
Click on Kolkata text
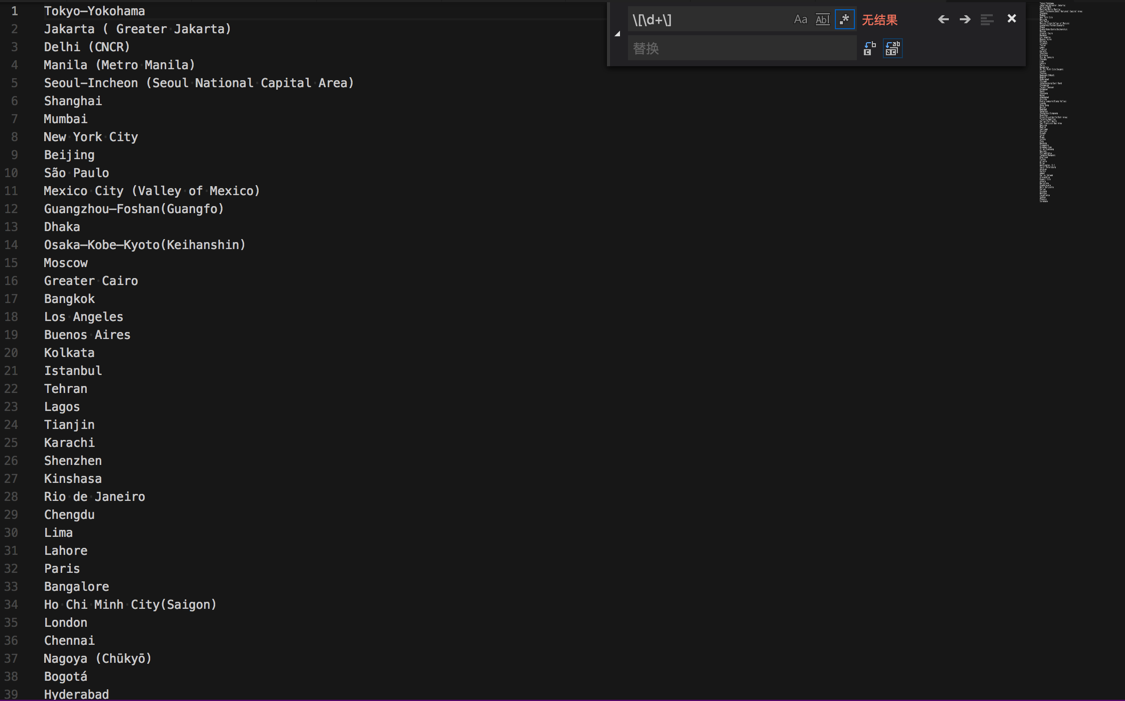coord(69,352)
